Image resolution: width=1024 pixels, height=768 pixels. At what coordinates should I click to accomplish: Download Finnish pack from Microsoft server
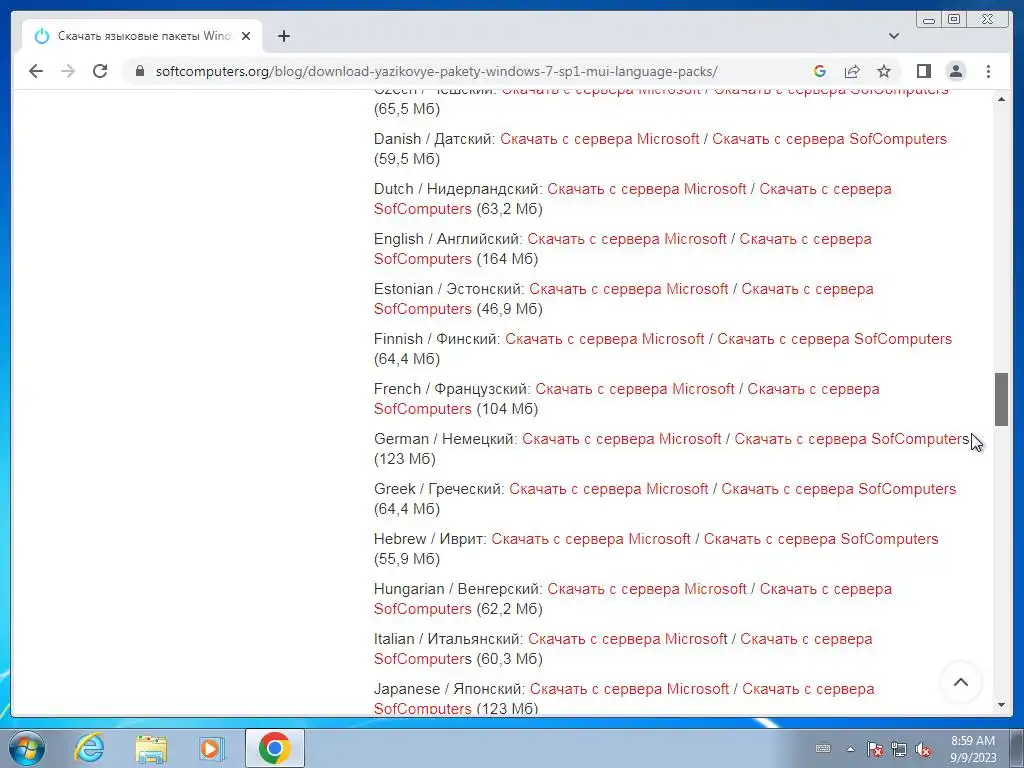(x=605, y=339)
